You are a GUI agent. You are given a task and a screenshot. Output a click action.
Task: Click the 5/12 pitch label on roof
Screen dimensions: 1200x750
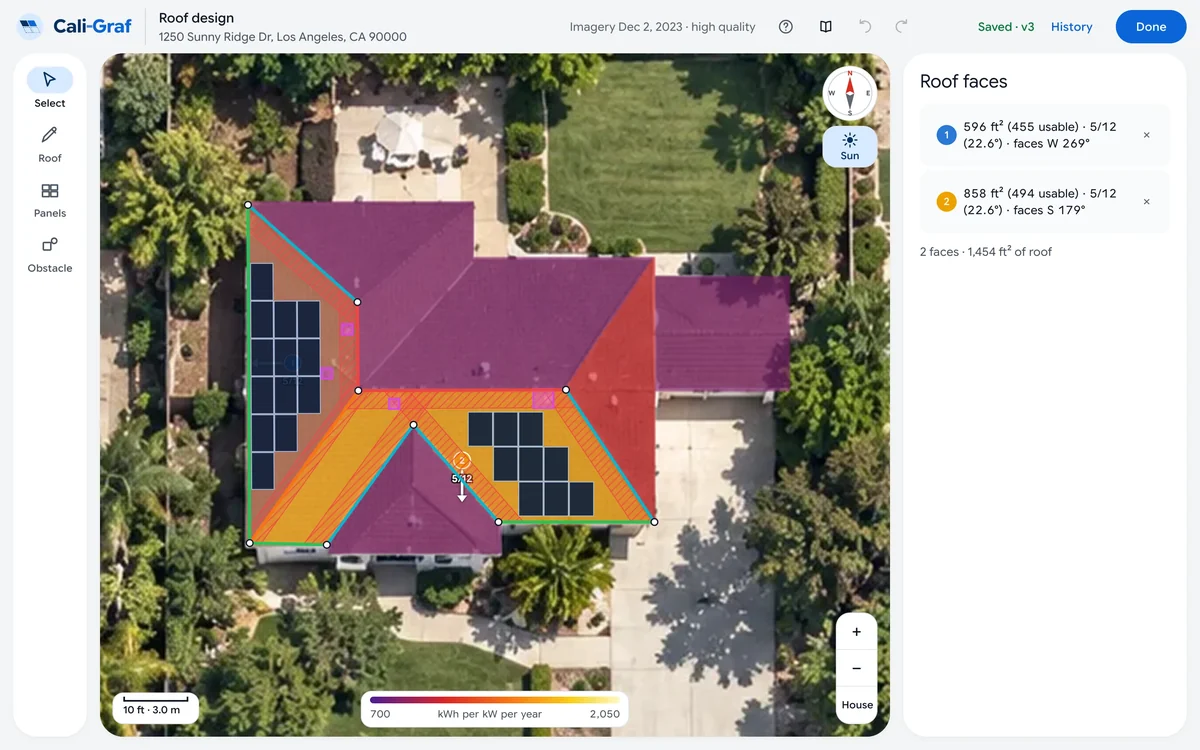coord(462,479)
